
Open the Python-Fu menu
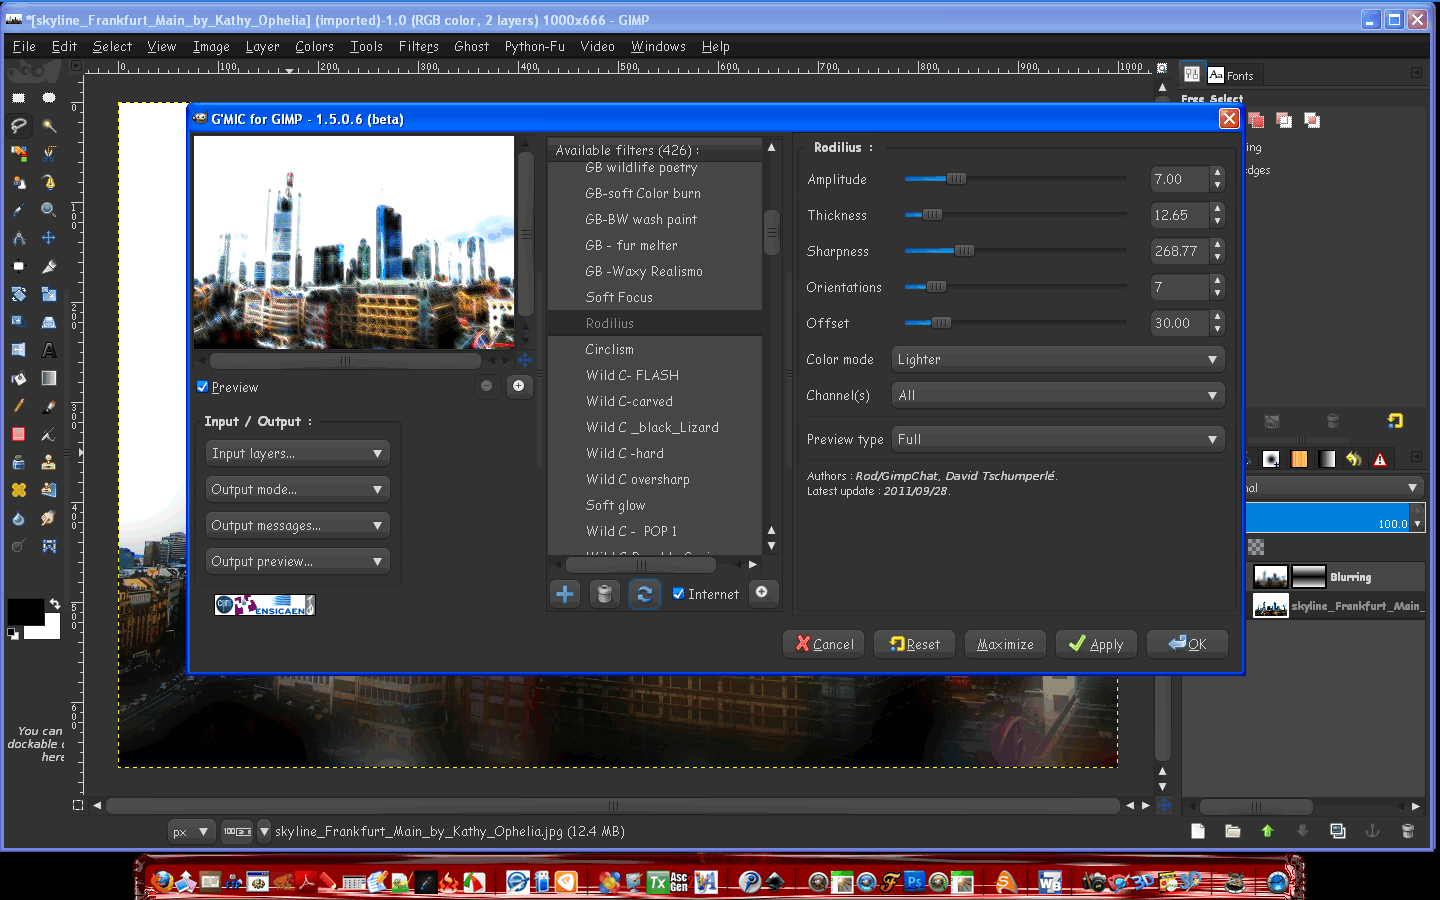(x=534, y=46)
